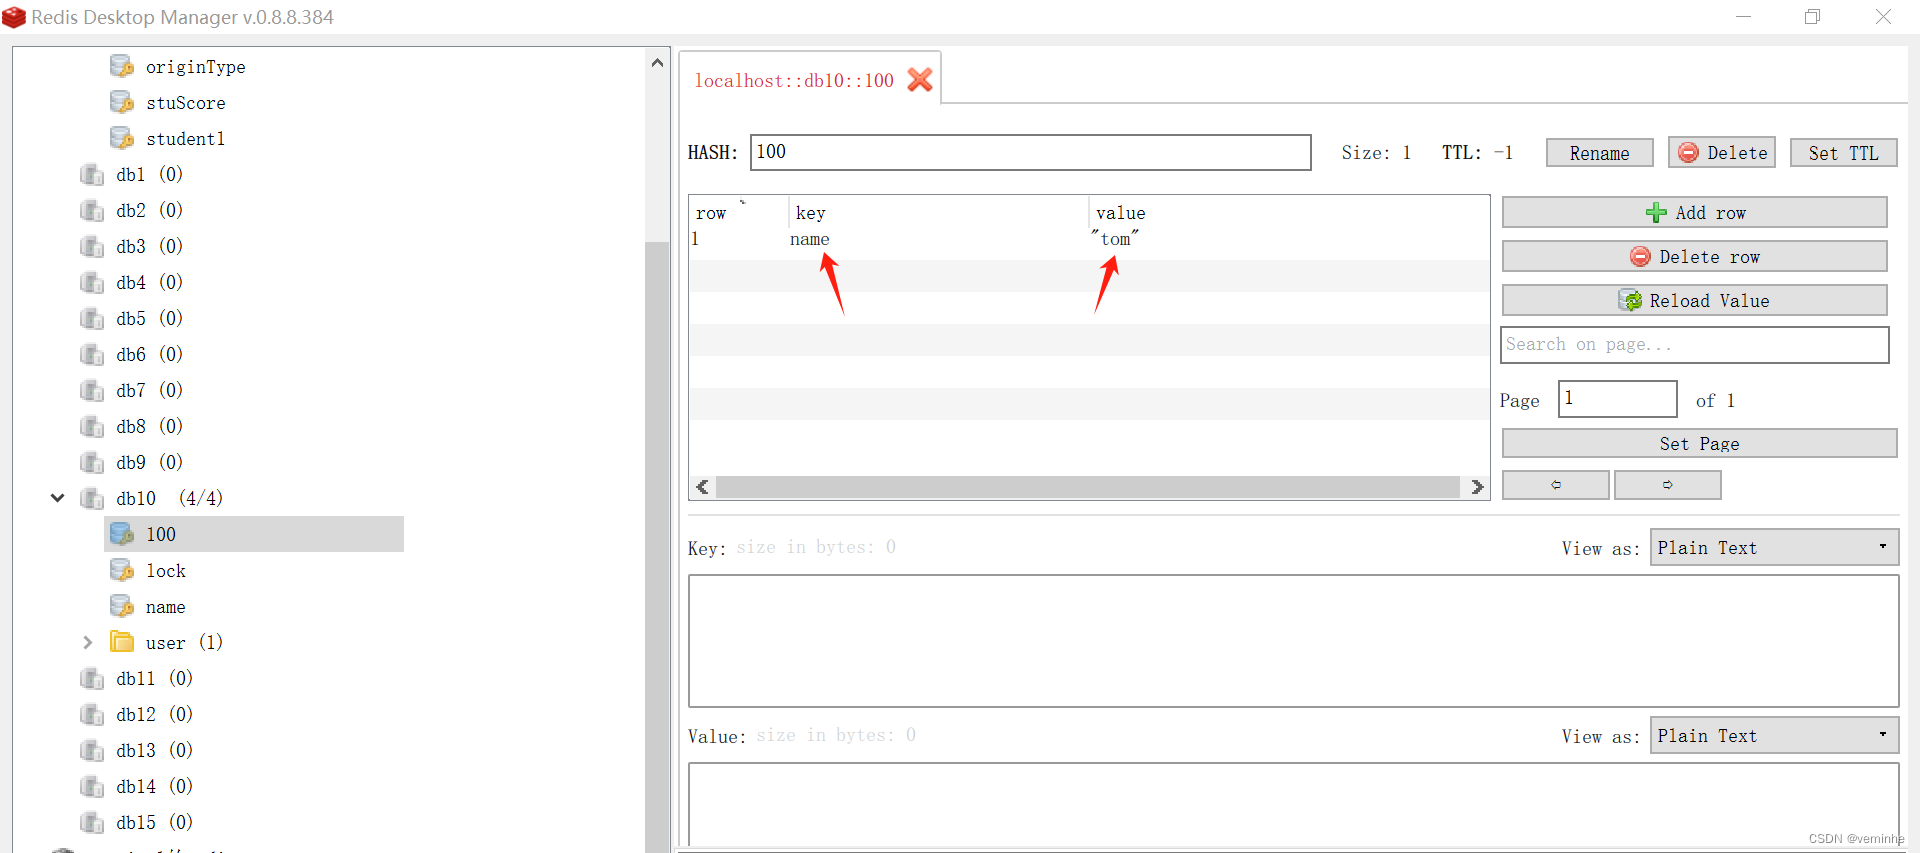Click the db9 database icon
Image resolution: width=1920 pixels, height=853 pixels.
(x=92, y=462)
